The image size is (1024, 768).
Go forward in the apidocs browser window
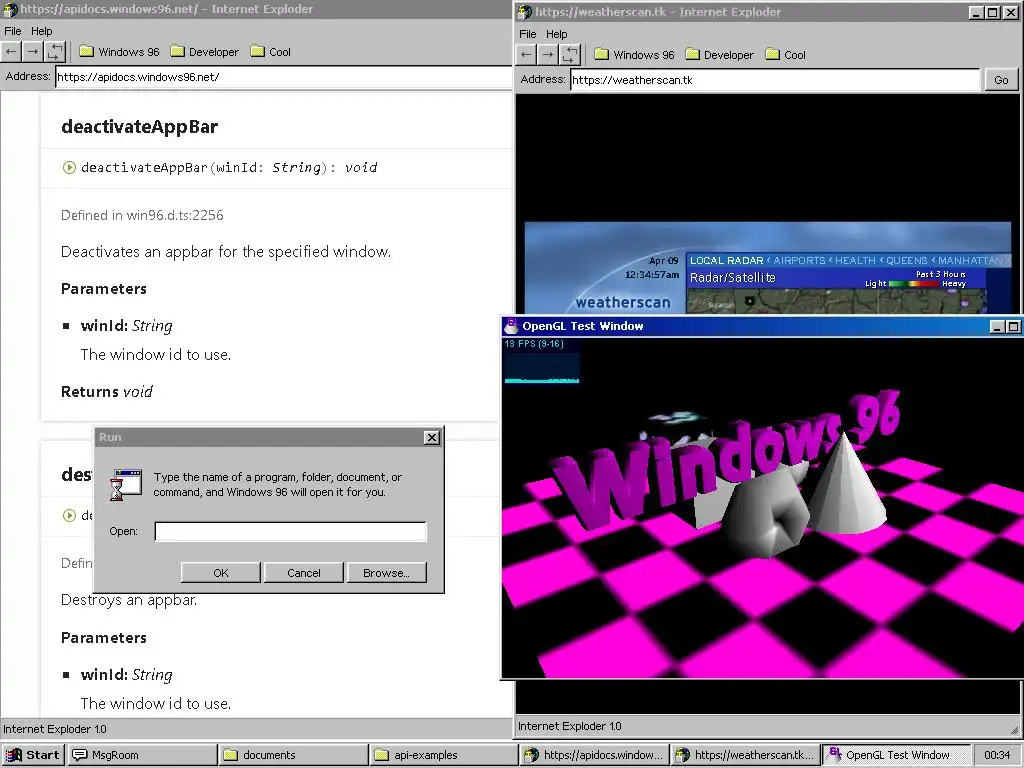pos(33,52)
